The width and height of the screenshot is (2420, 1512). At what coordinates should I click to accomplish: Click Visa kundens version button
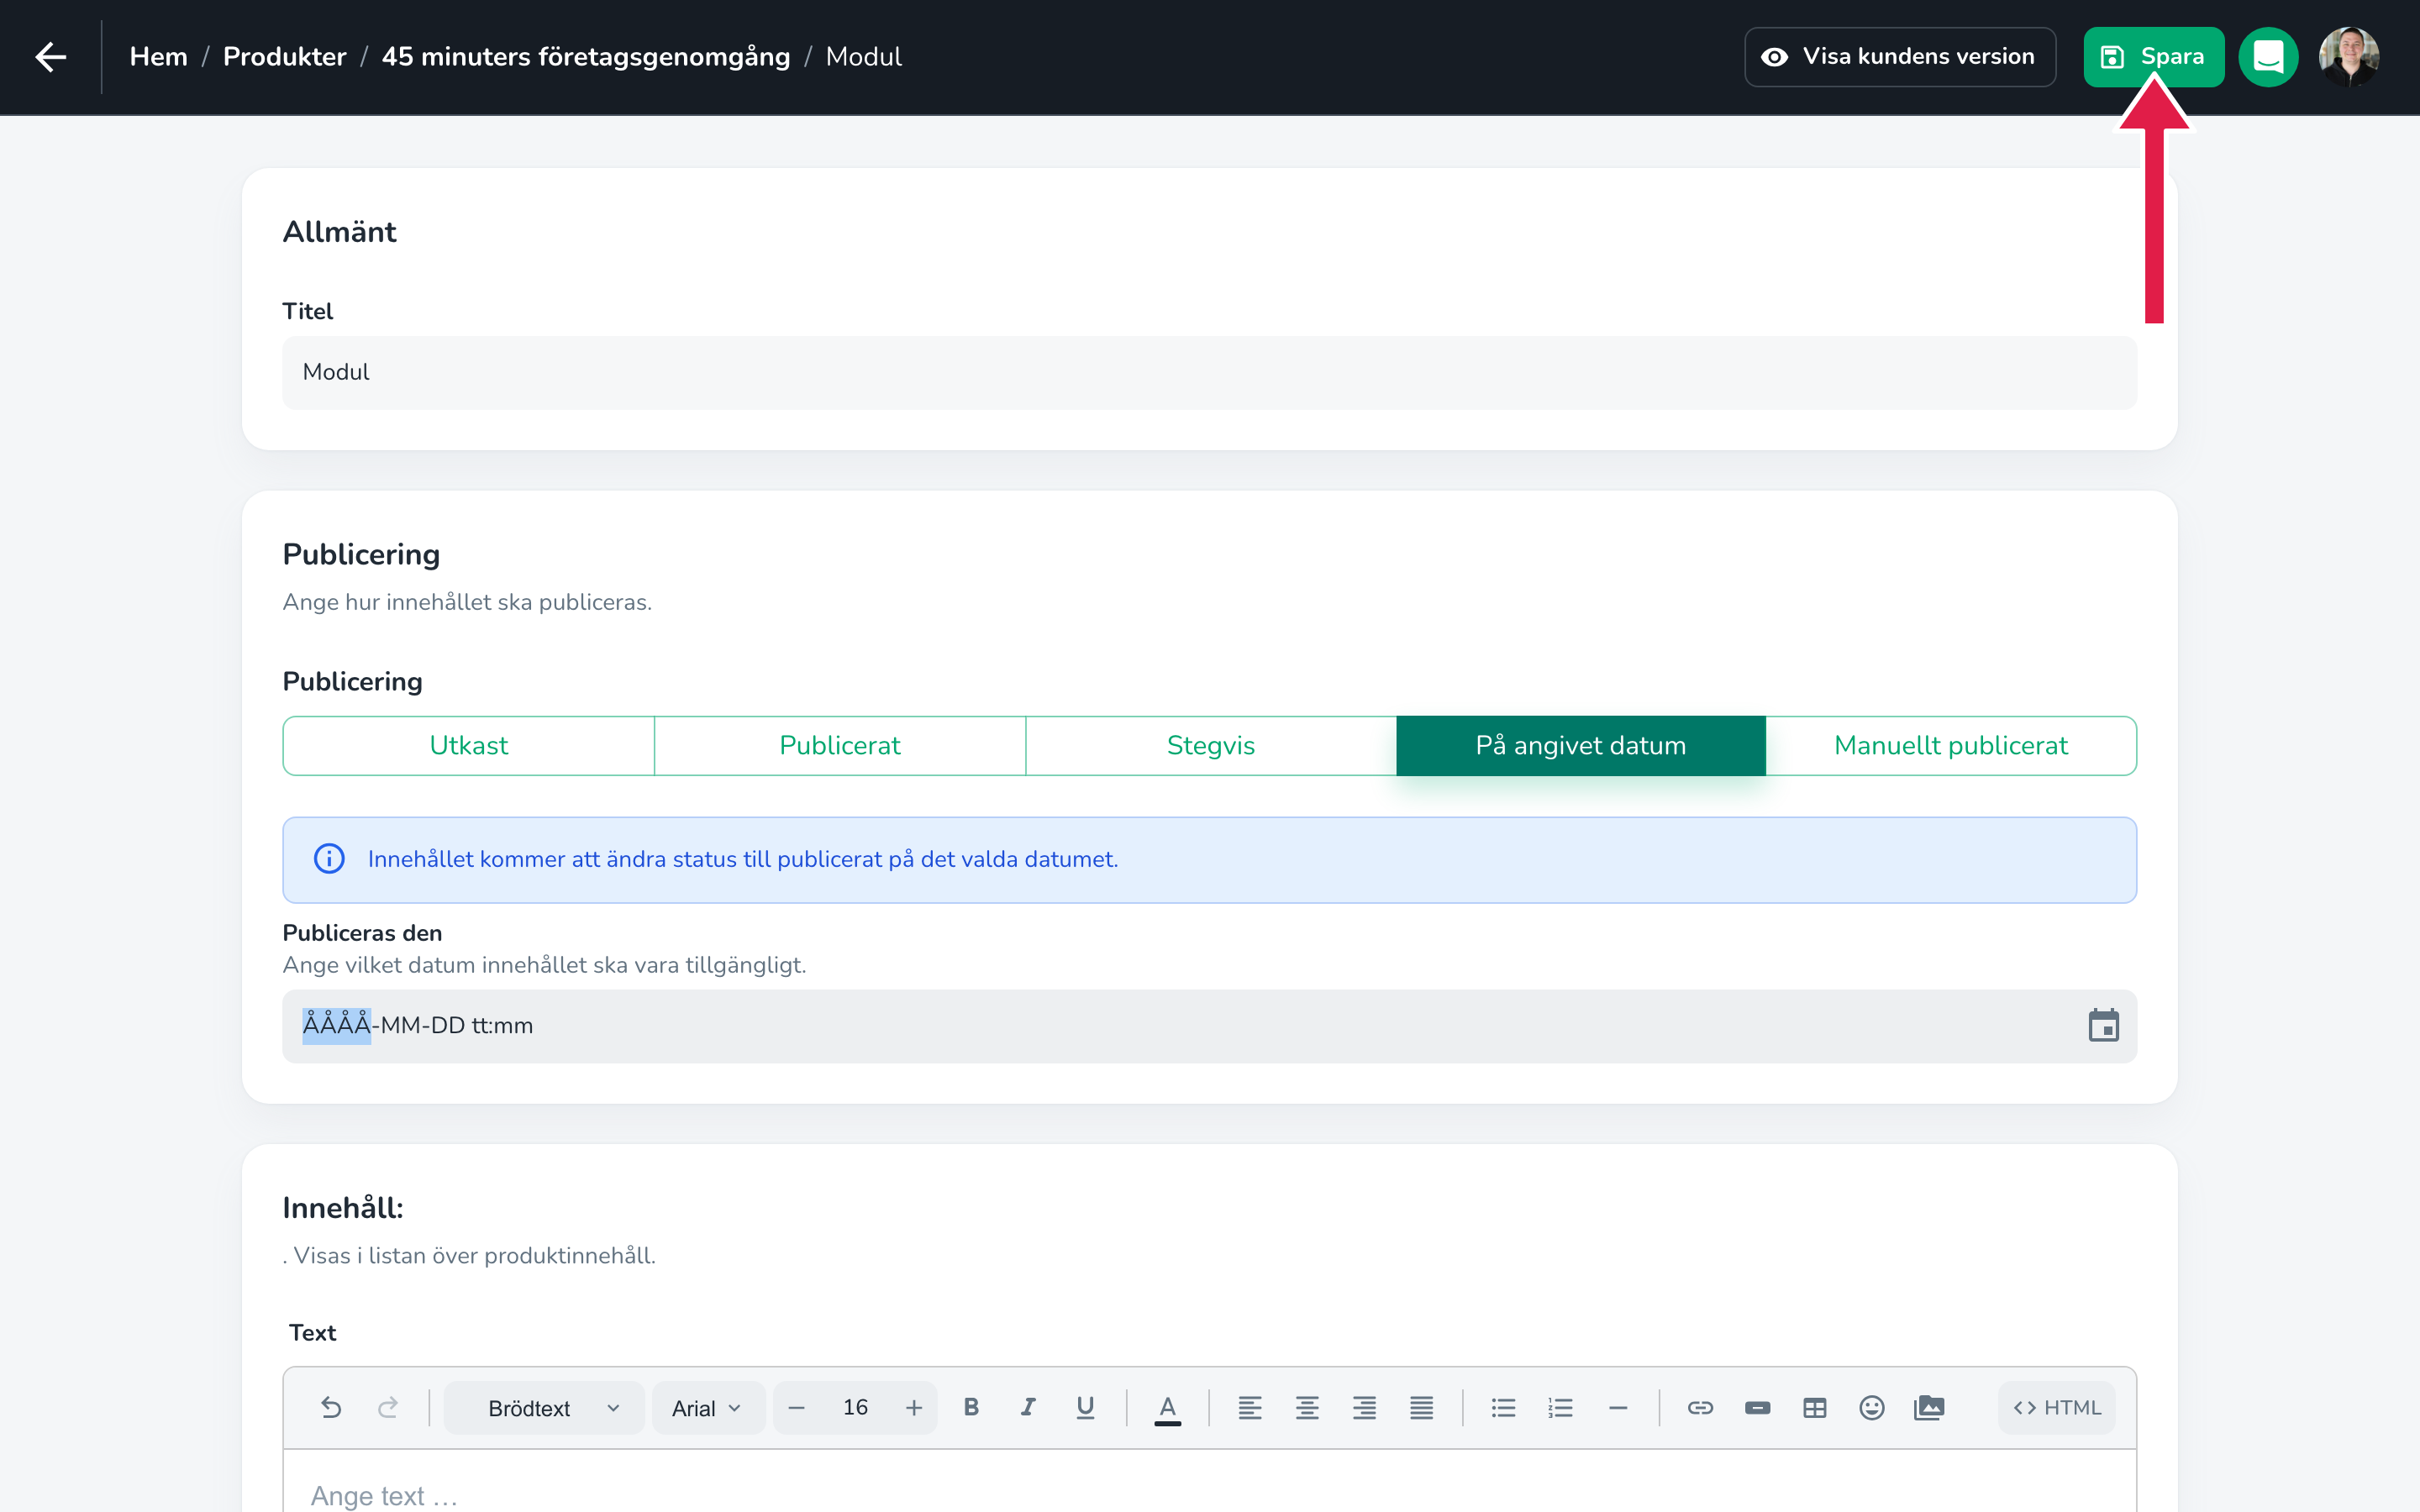click(1899, 57)
